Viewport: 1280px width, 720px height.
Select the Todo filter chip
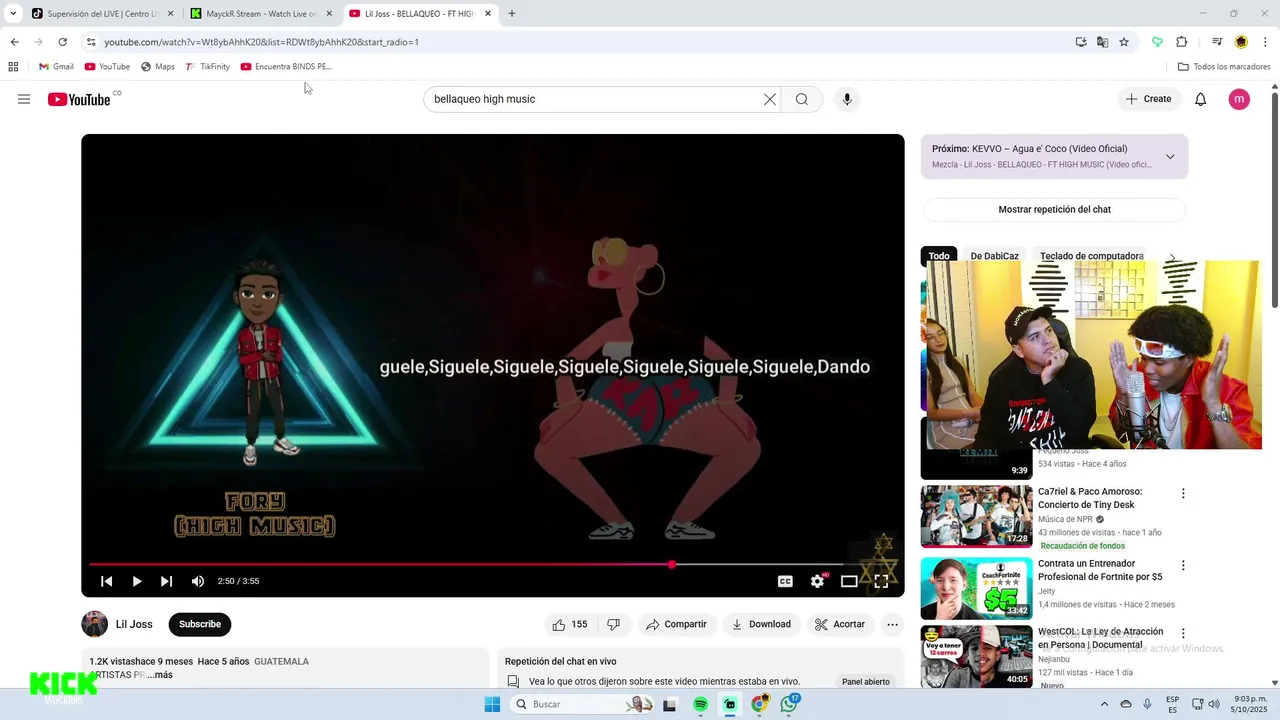tap(939, 256)
